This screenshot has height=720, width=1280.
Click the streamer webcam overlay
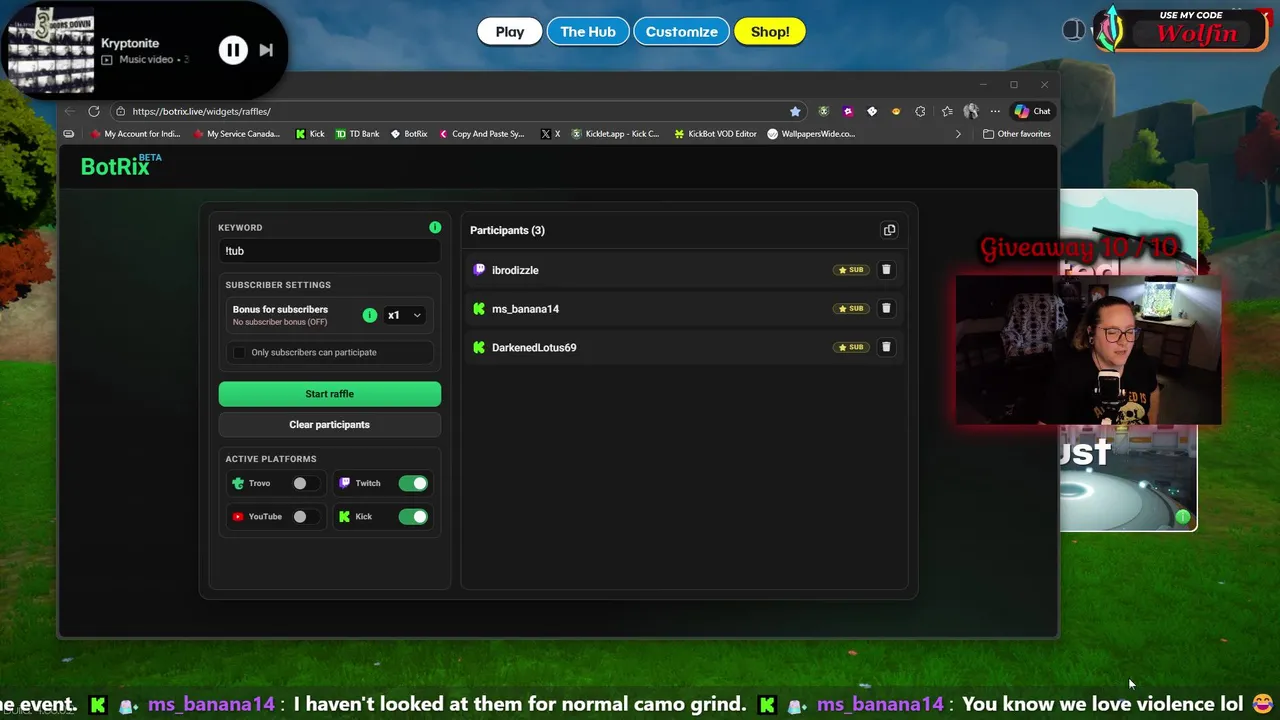1088,350
